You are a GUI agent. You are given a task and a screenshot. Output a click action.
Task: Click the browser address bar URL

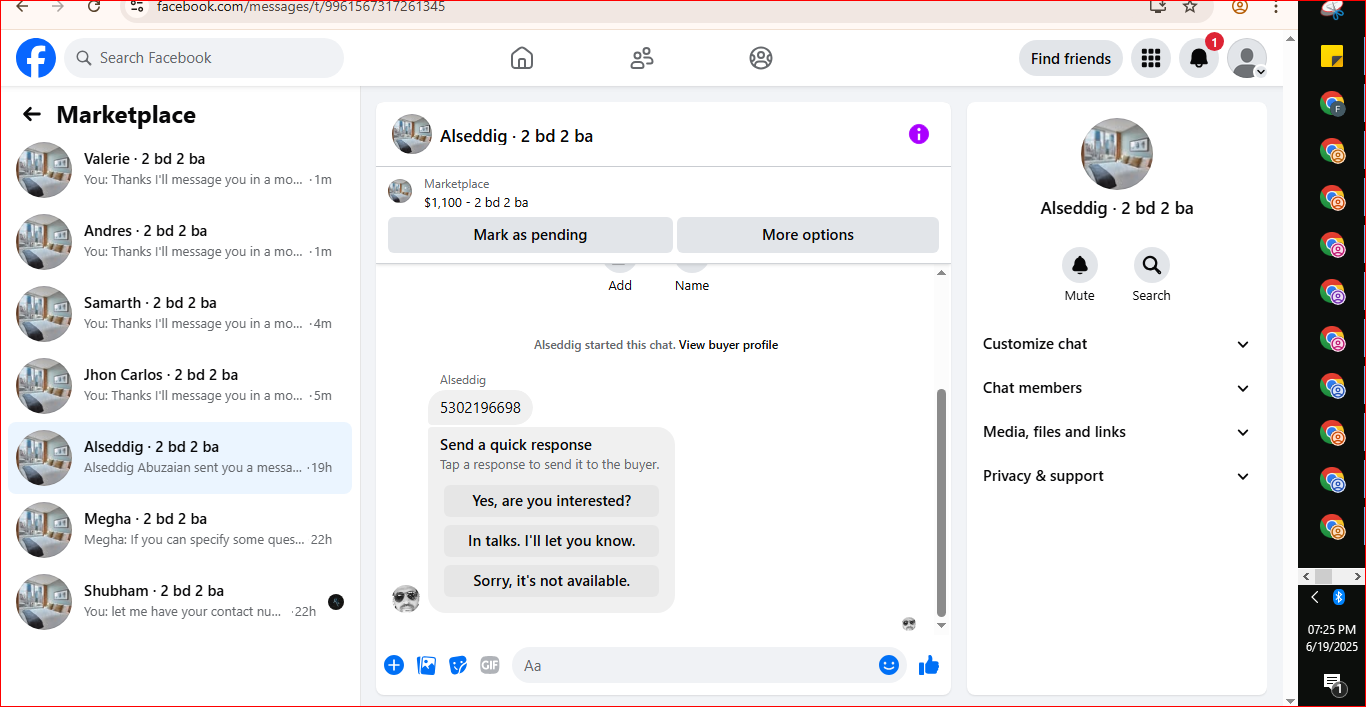click(300, 7)
